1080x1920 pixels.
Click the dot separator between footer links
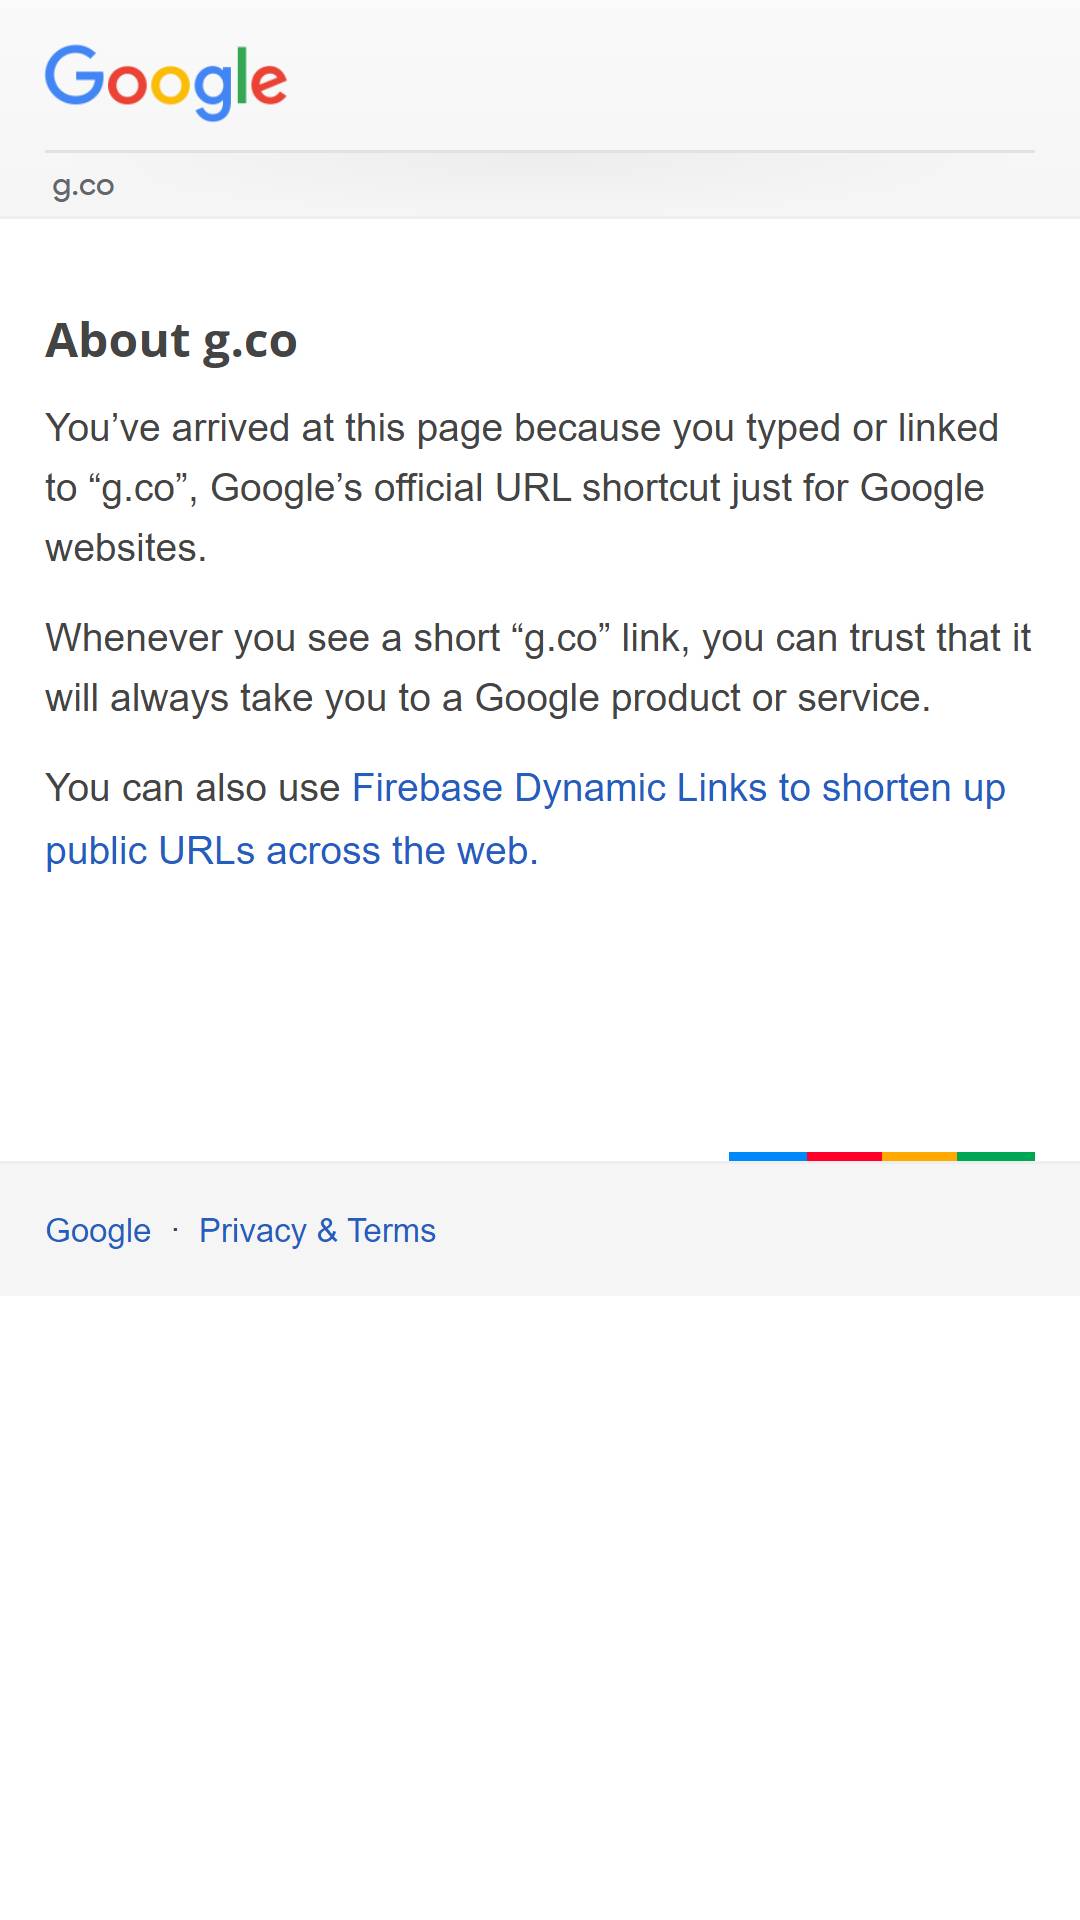[x=175, y=1230]
